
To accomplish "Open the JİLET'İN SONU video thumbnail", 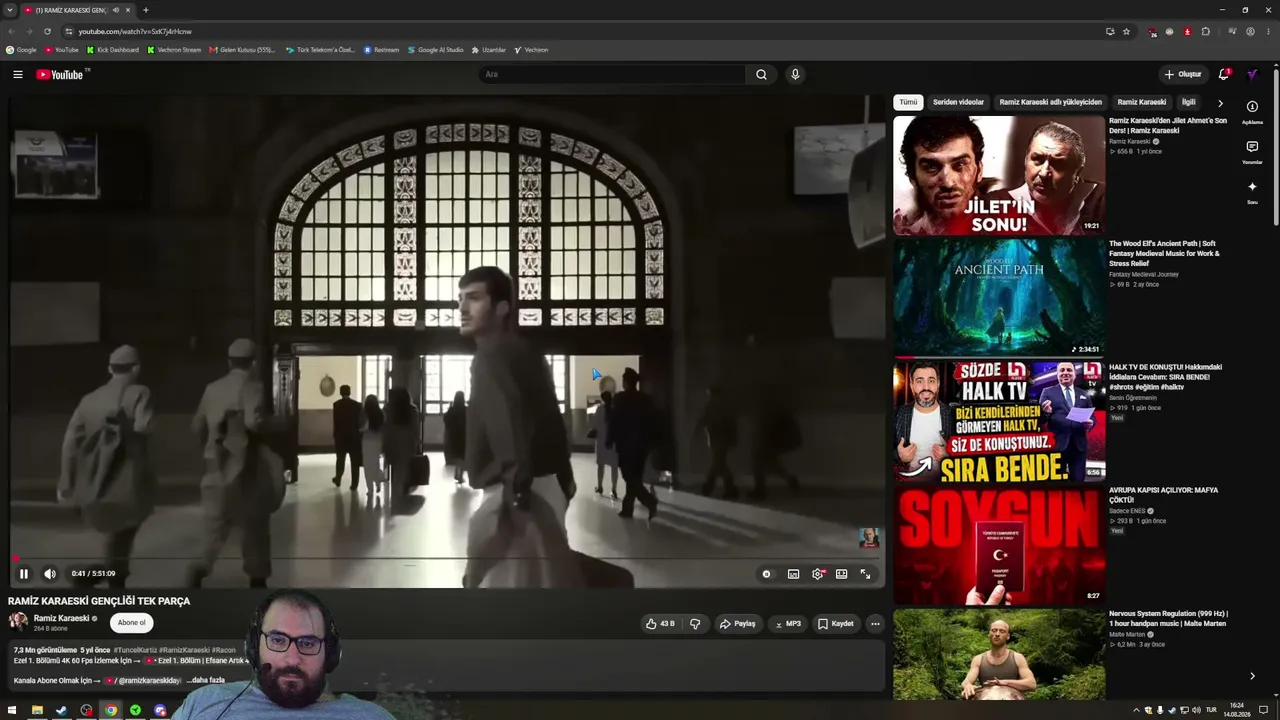I will coord(999,175).
